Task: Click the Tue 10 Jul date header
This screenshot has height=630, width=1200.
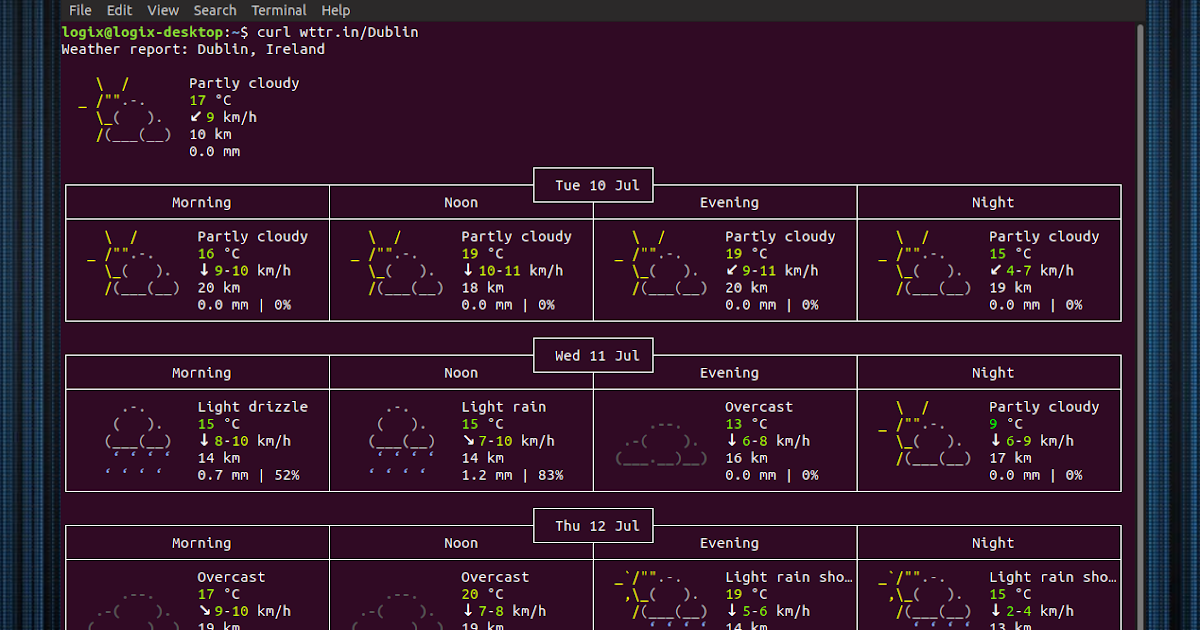Action: click(593, 184)
